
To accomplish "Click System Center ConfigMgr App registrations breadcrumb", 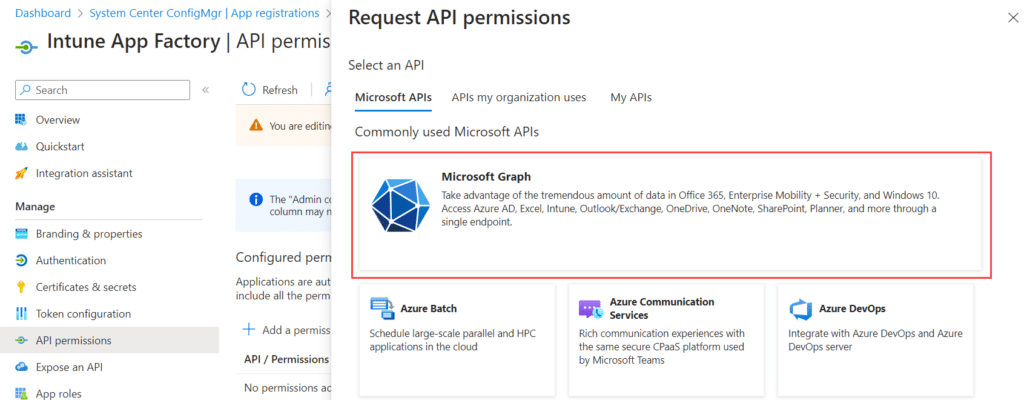I will 204,13.
